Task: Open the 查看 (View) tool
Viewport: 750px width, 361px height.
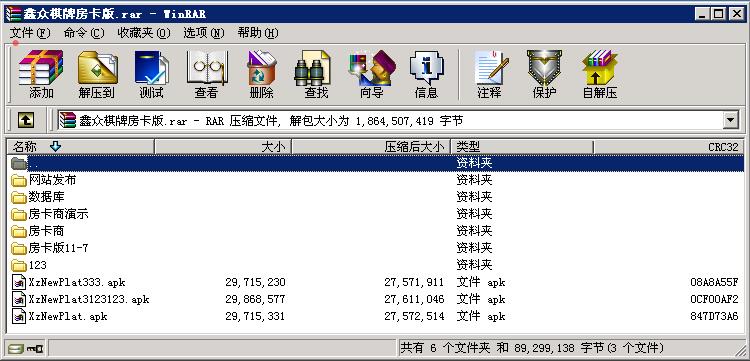Action: click(207, 74)
